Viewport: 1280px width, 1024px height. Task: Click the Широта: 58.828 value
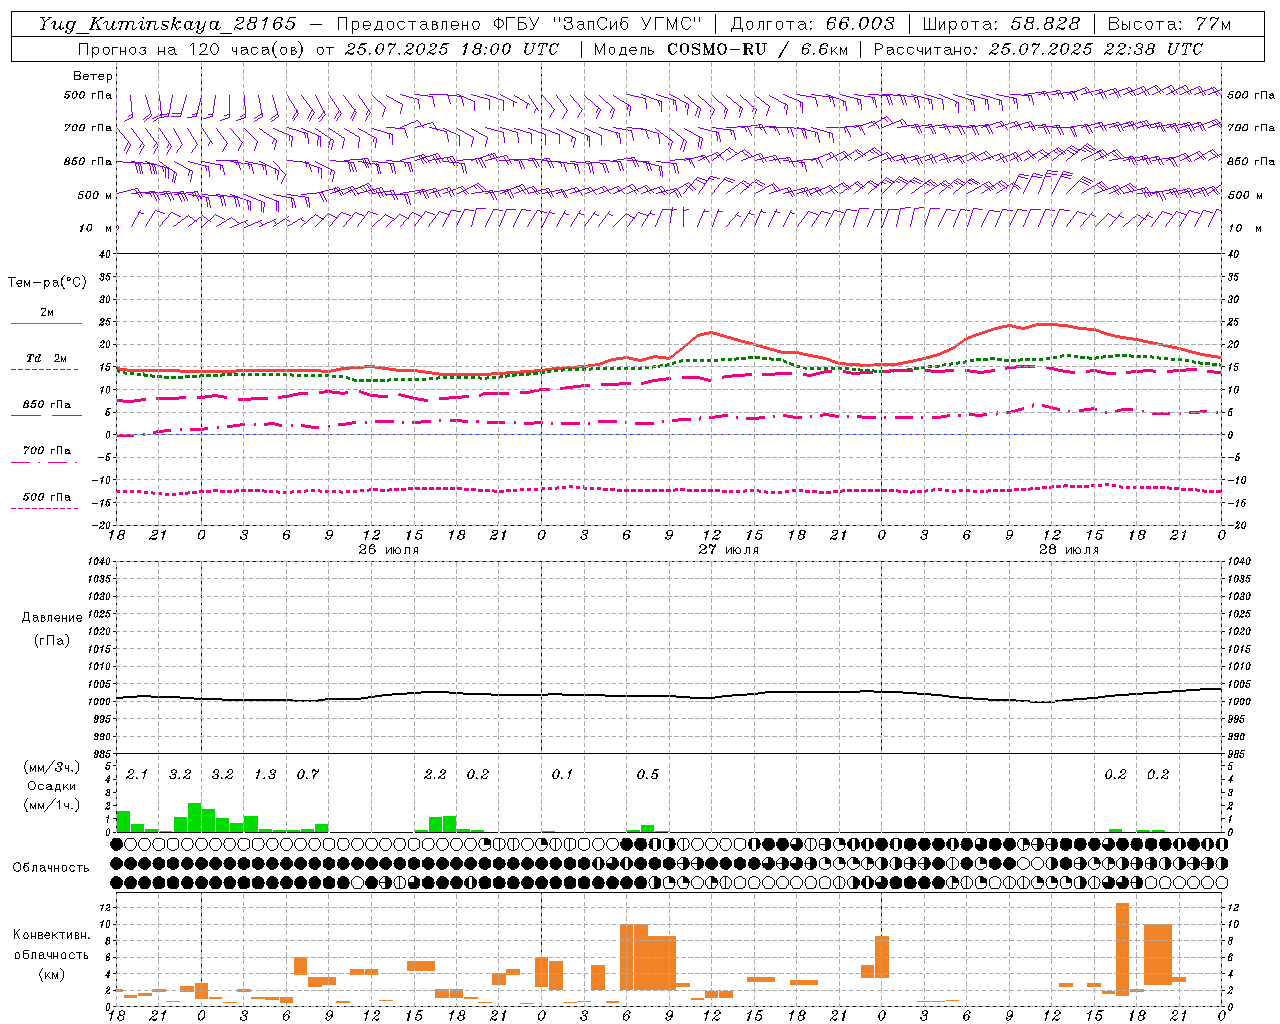1001,24
